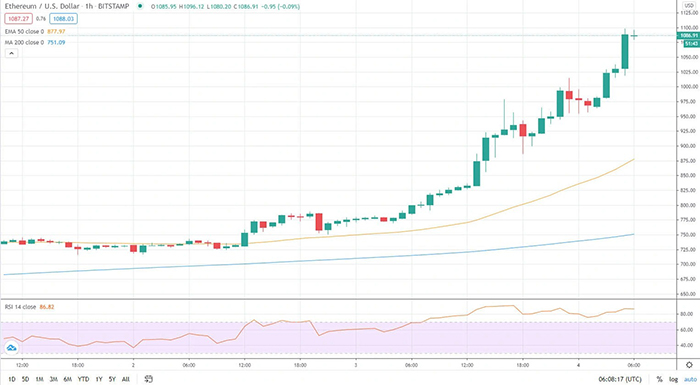Viewport: 700px width, 385px height.
Task: Collapse the indicator legend with the caret button
Action: pyautogui.click(x=12, y=53)
